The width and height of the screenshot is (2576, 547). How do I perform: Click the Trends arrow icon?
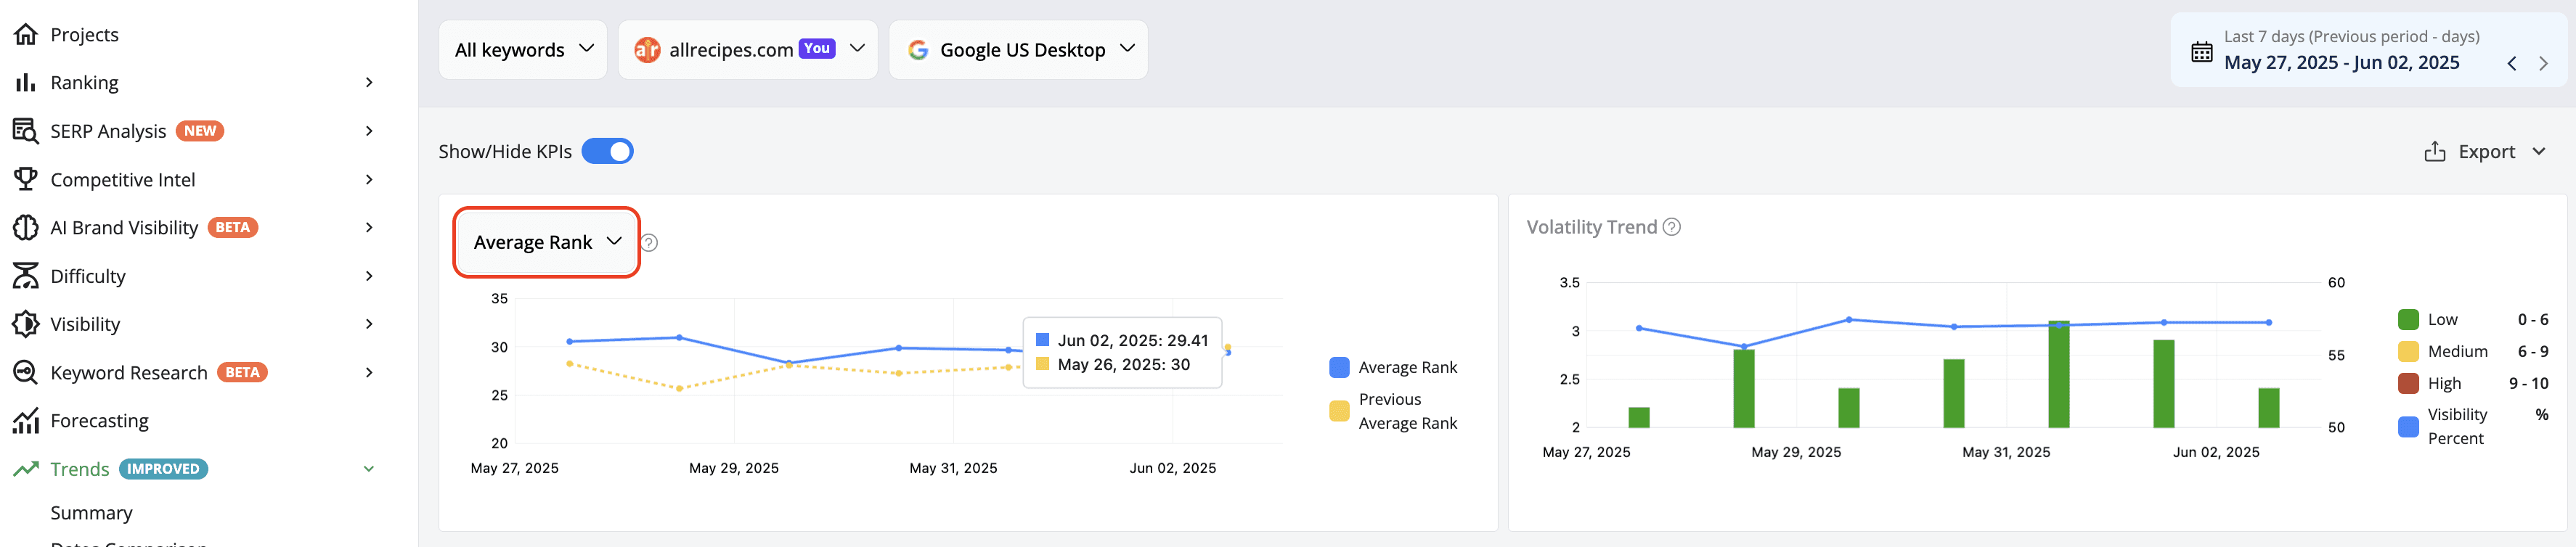pos(25,469)
